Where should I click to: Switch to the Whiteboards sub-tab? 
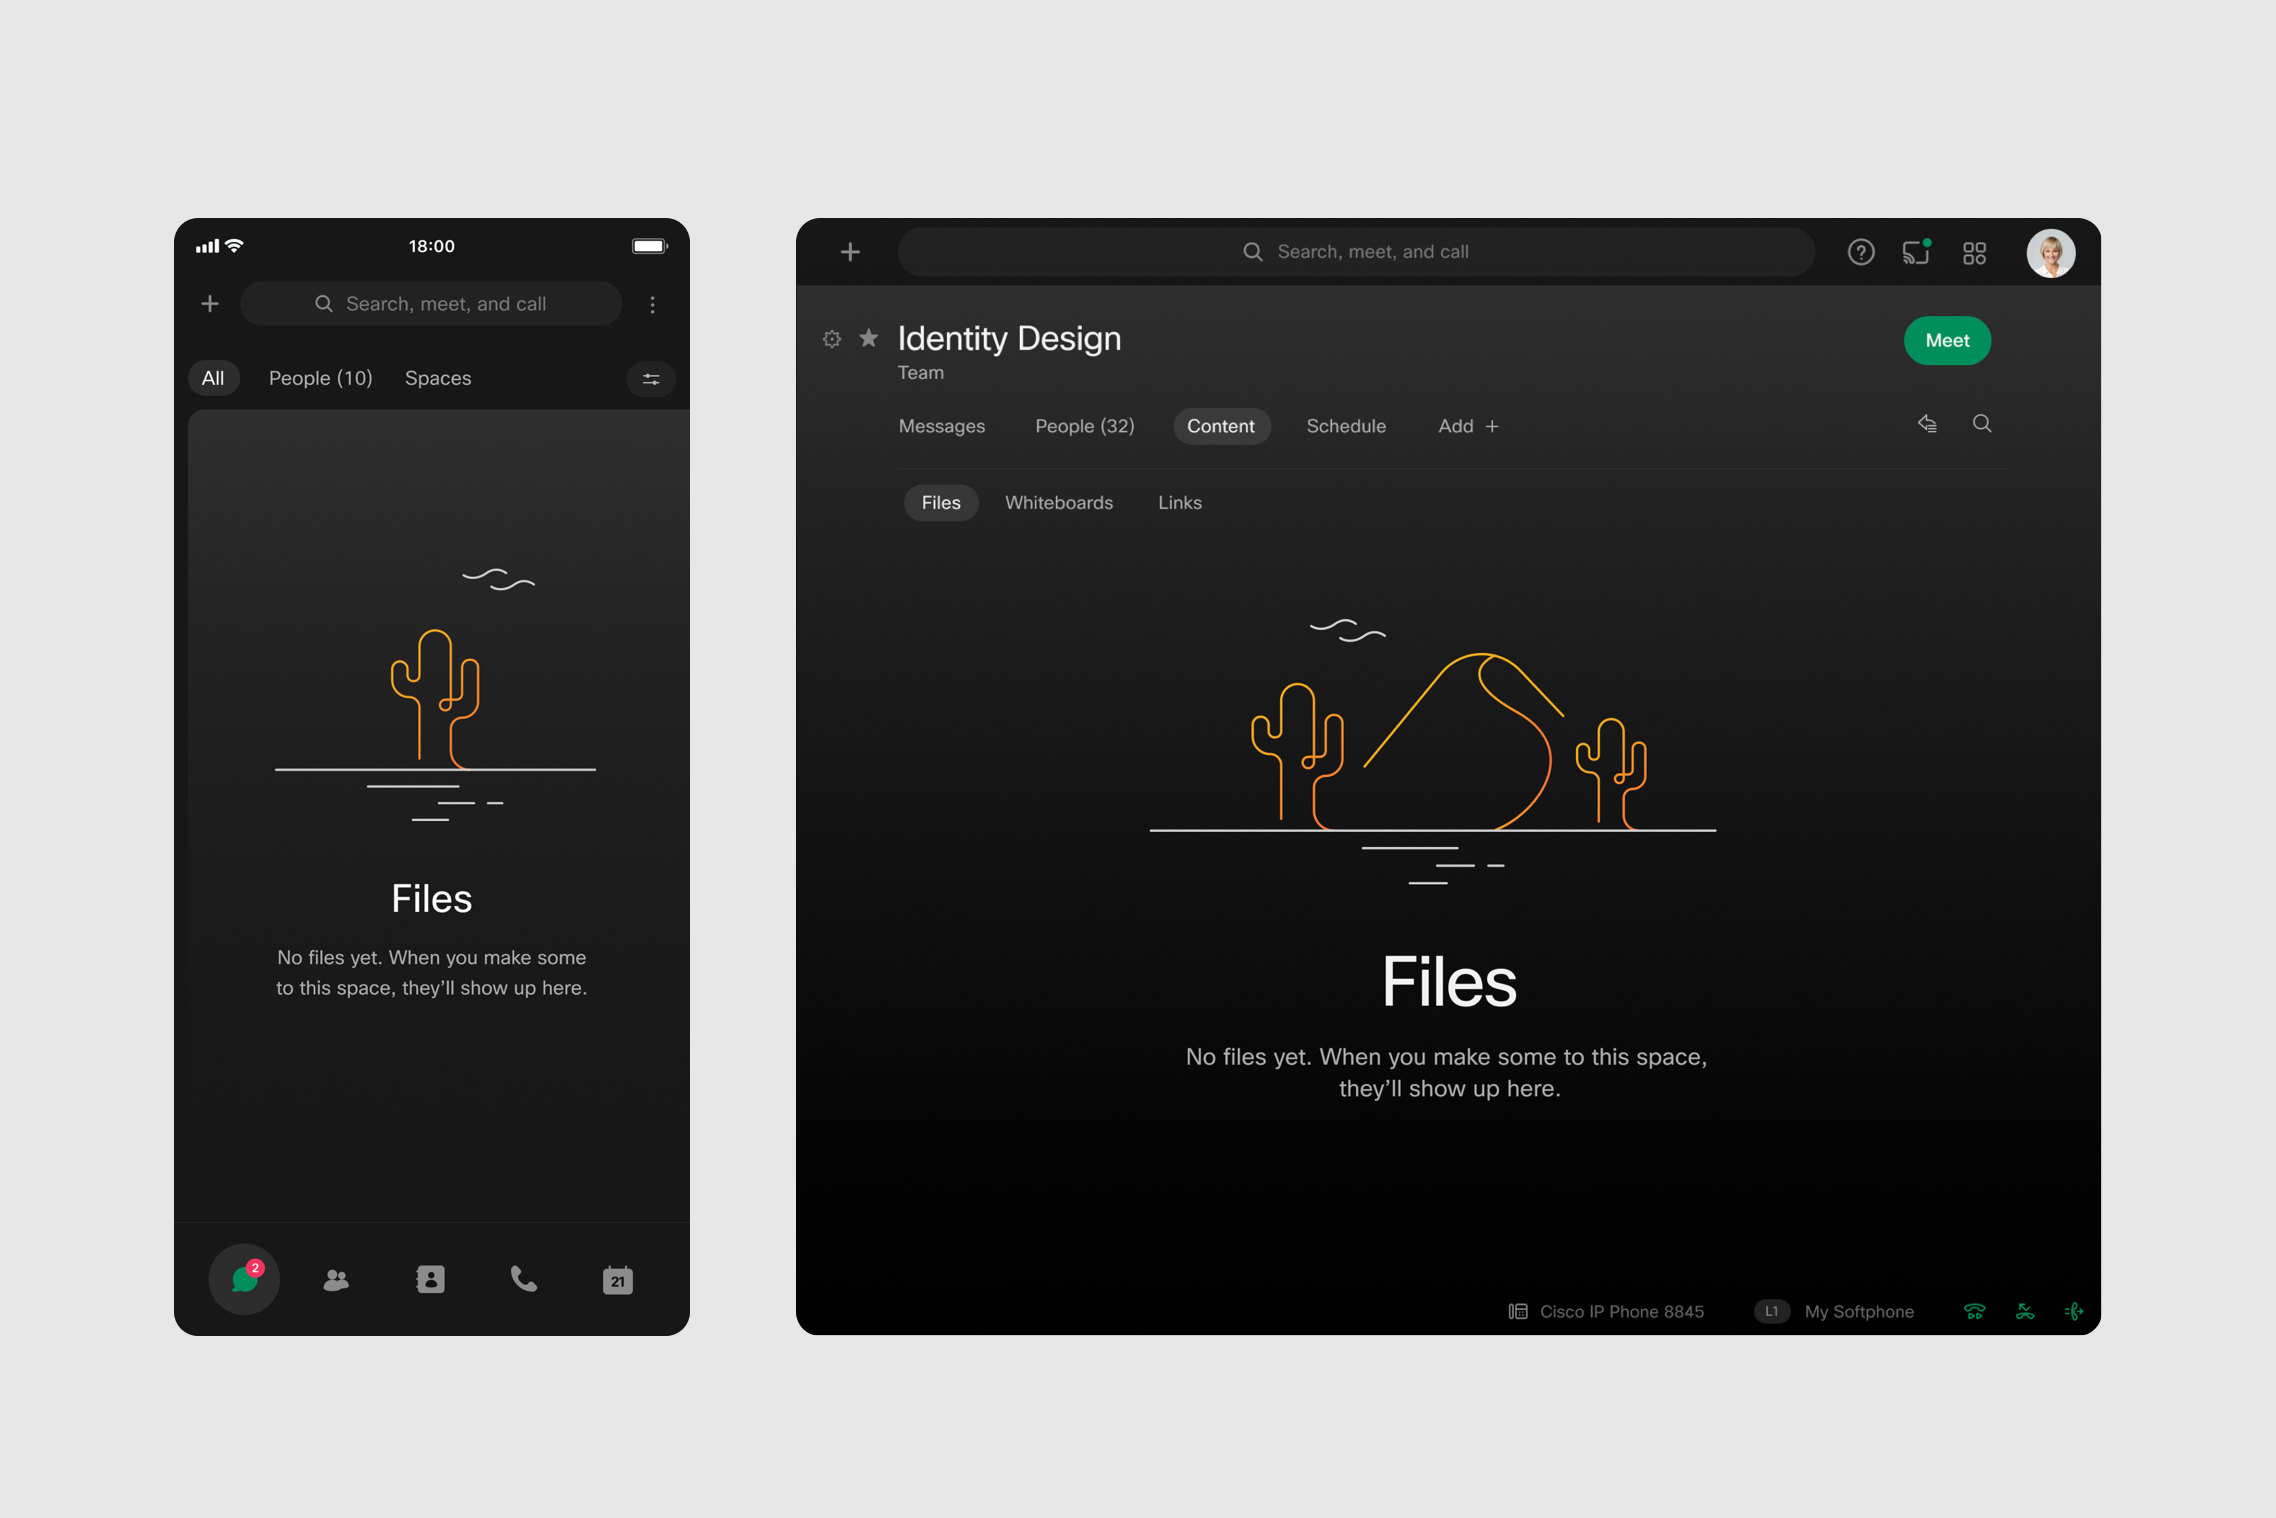pos(1058,503)
